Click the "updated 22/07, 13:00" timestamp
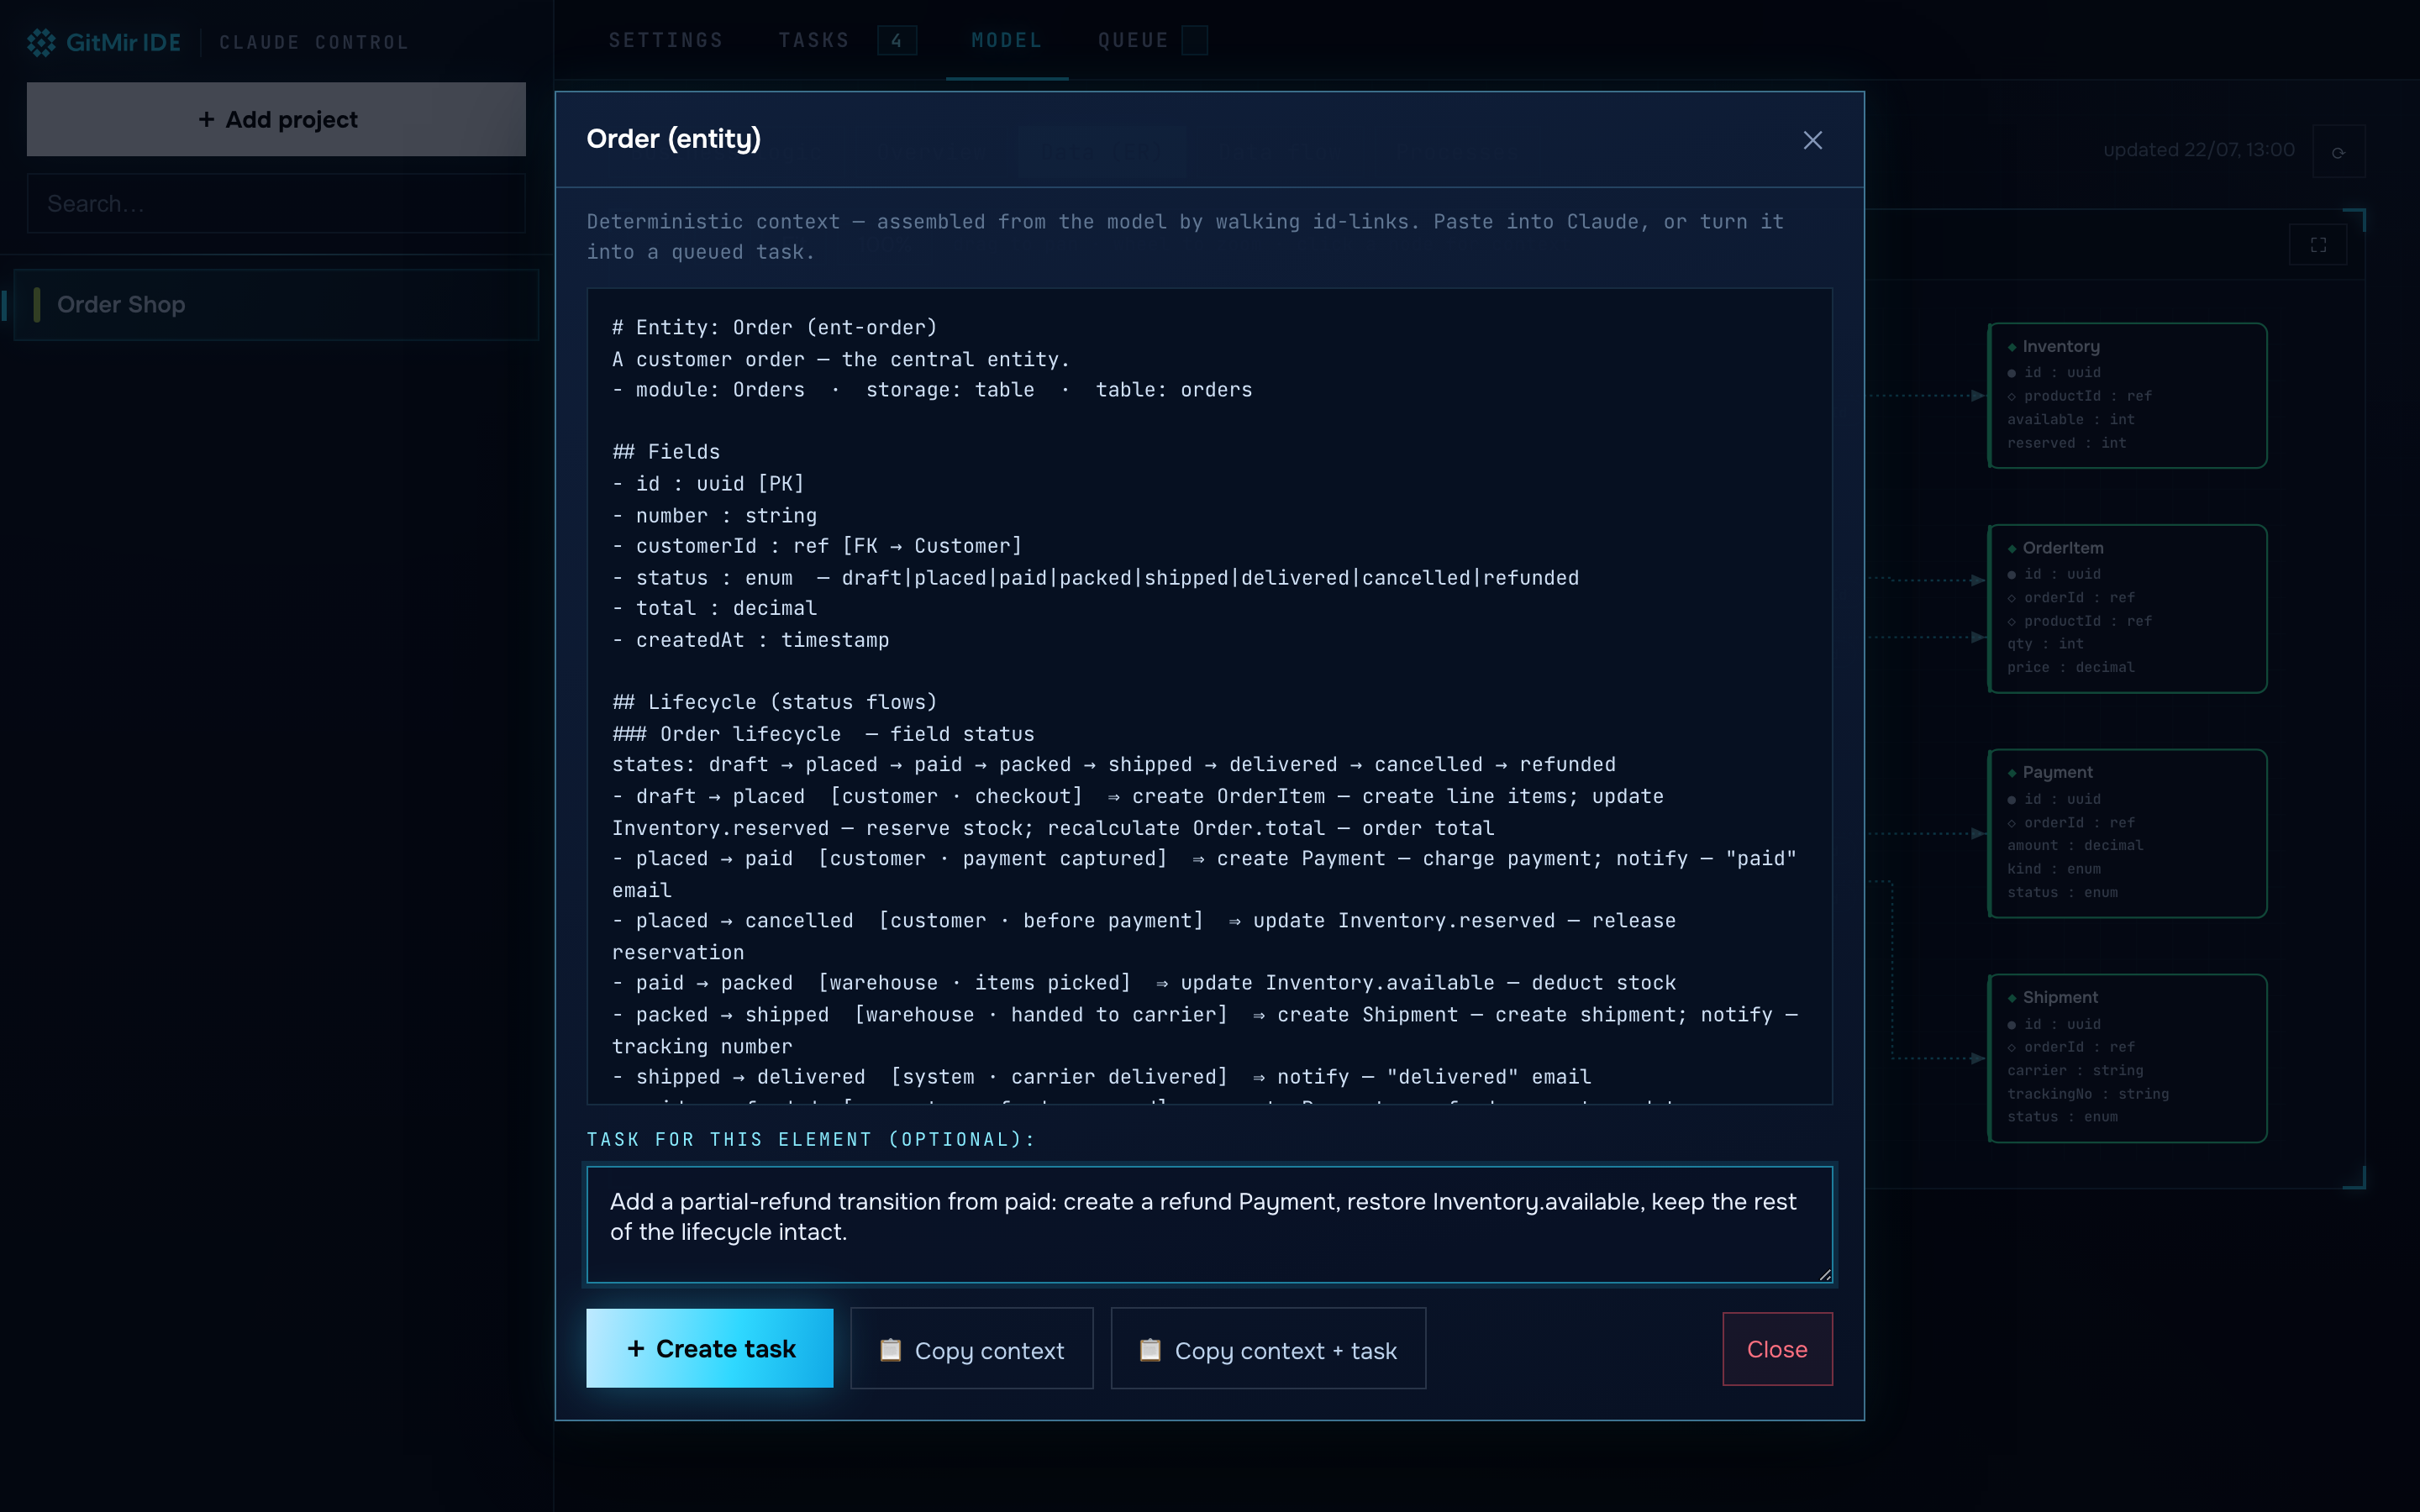 click(x=2198, y=150)
